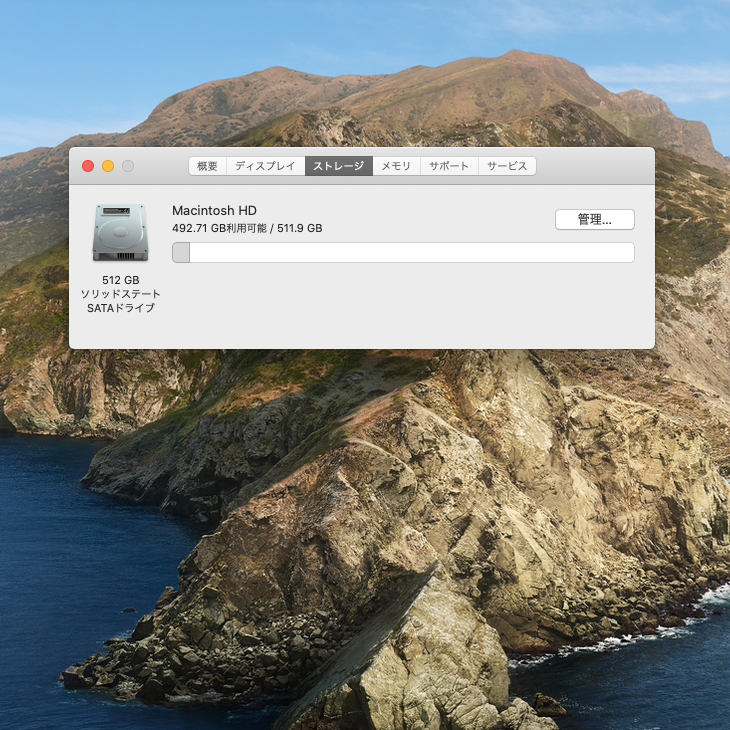
Task: Open the サービス tab
Action: tap(507, 166)
